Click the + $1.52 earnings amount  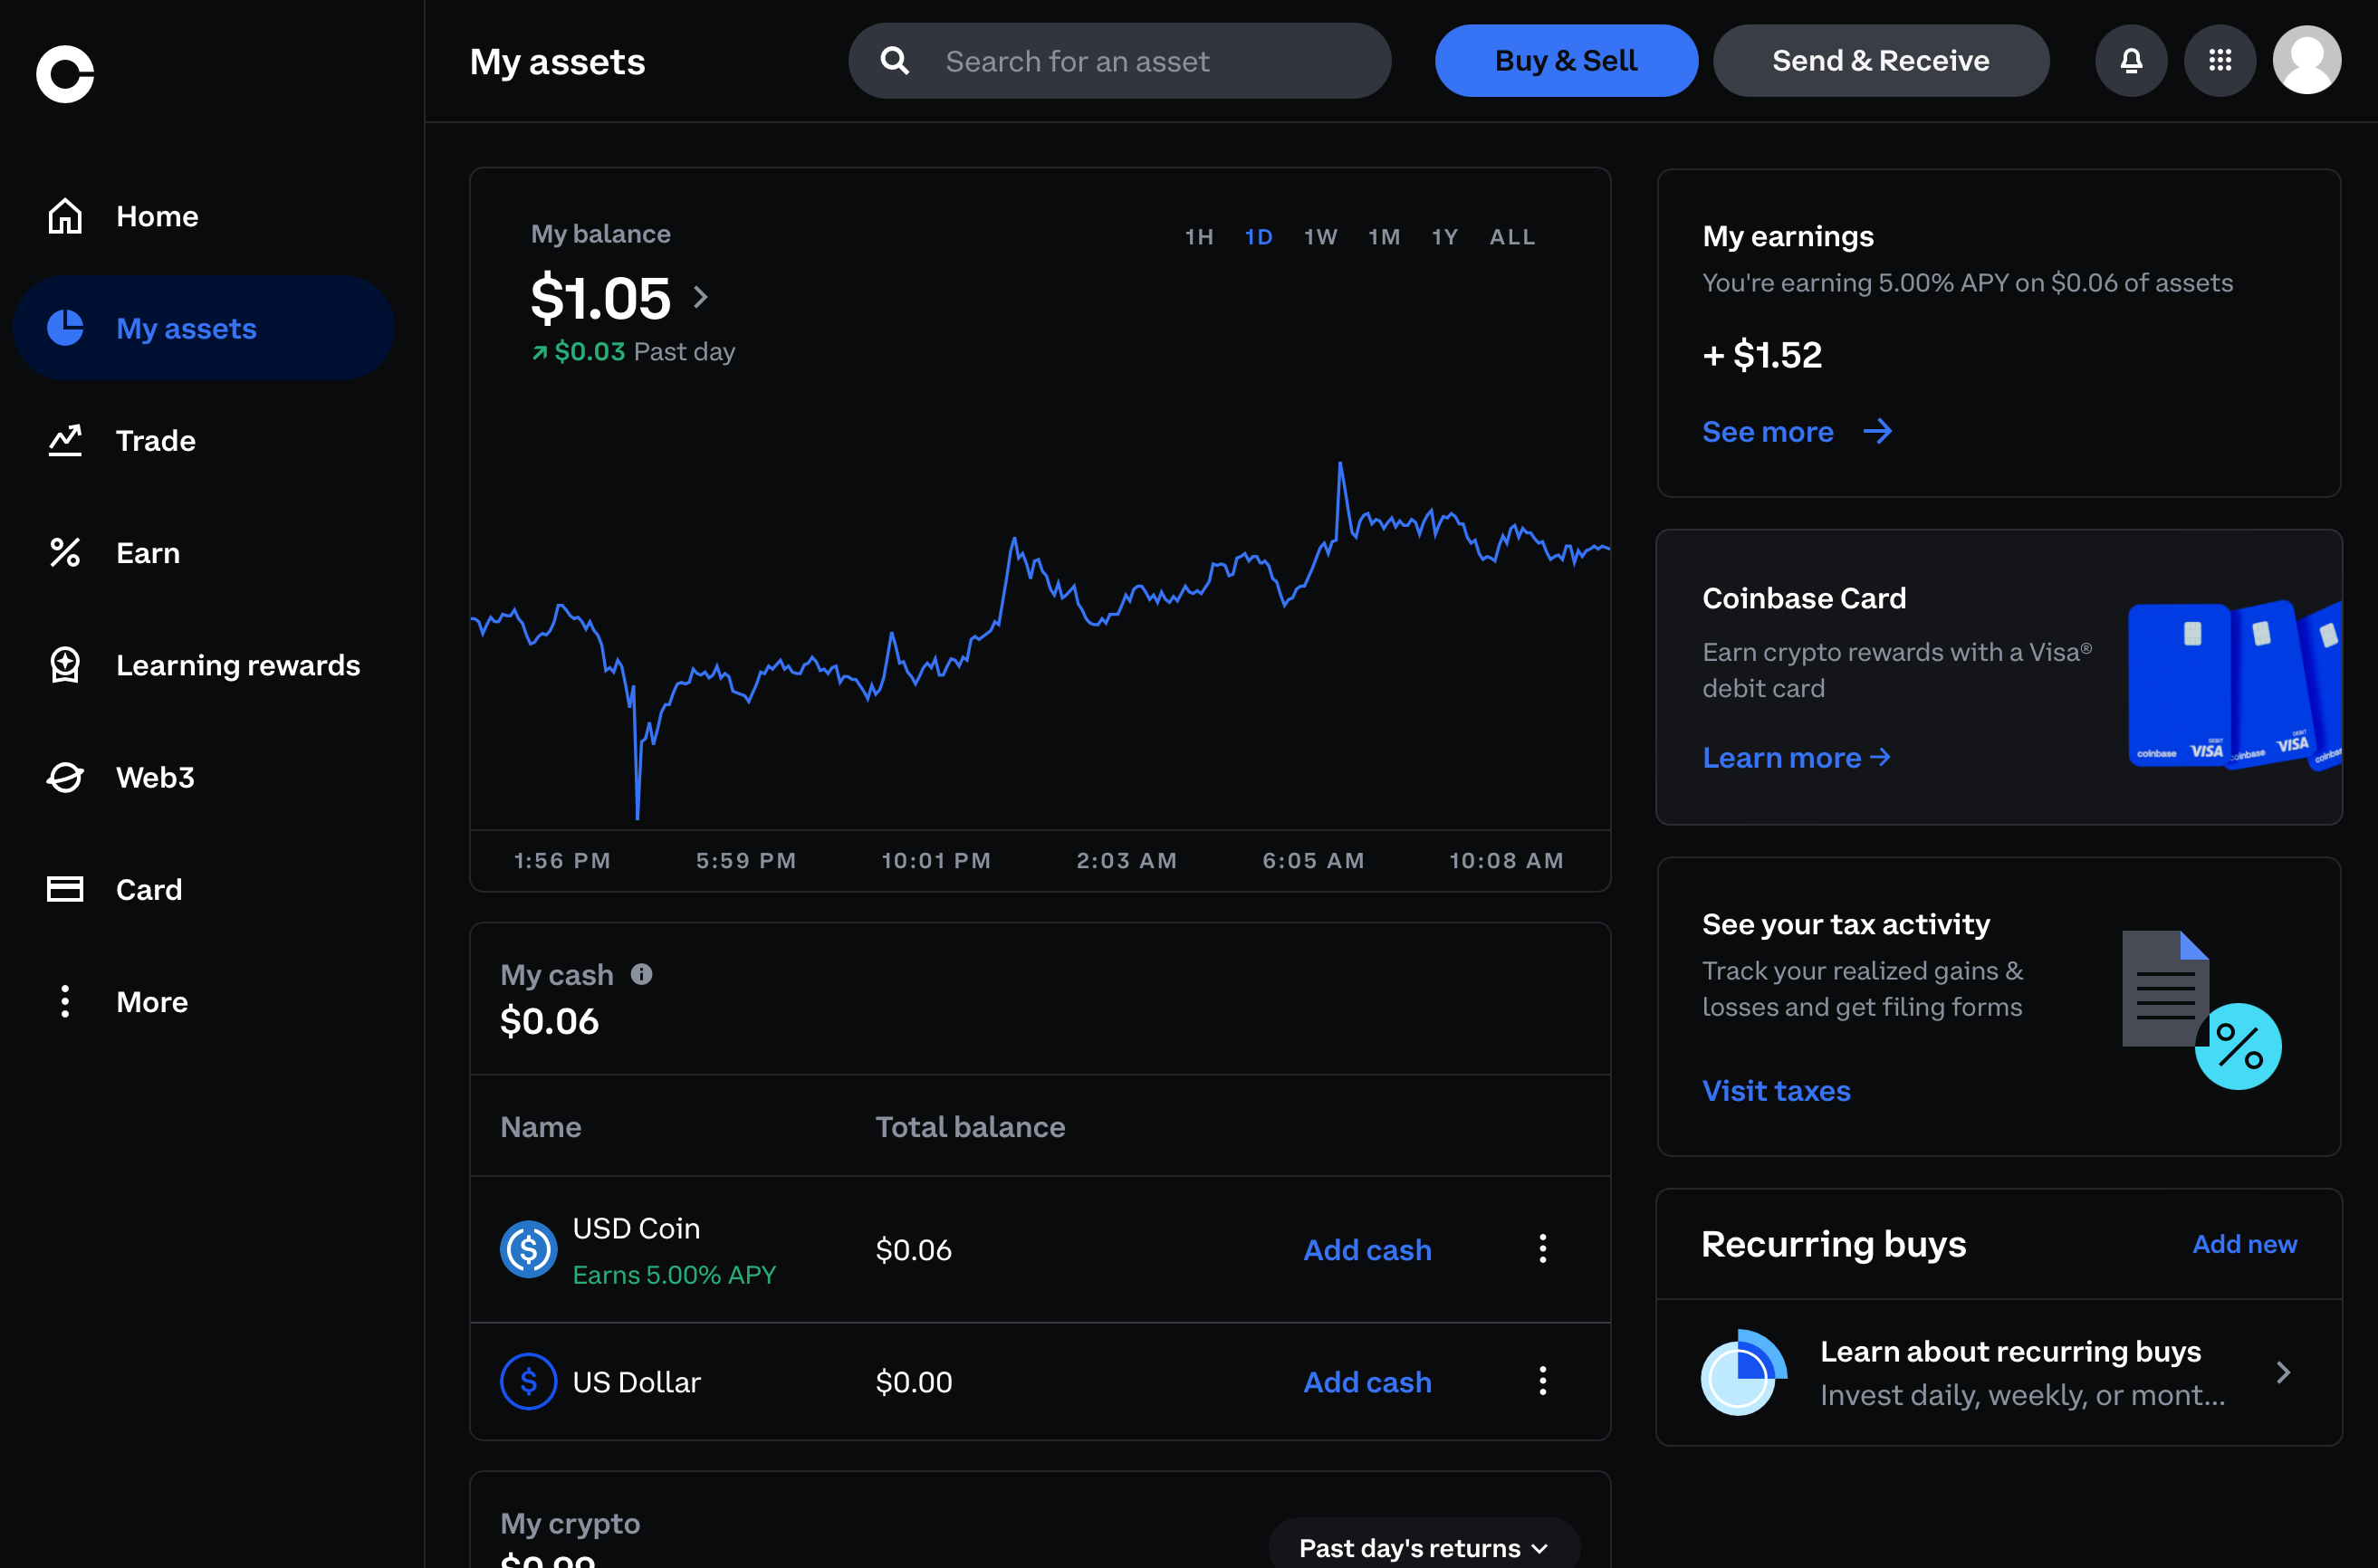click(1762, 355)
